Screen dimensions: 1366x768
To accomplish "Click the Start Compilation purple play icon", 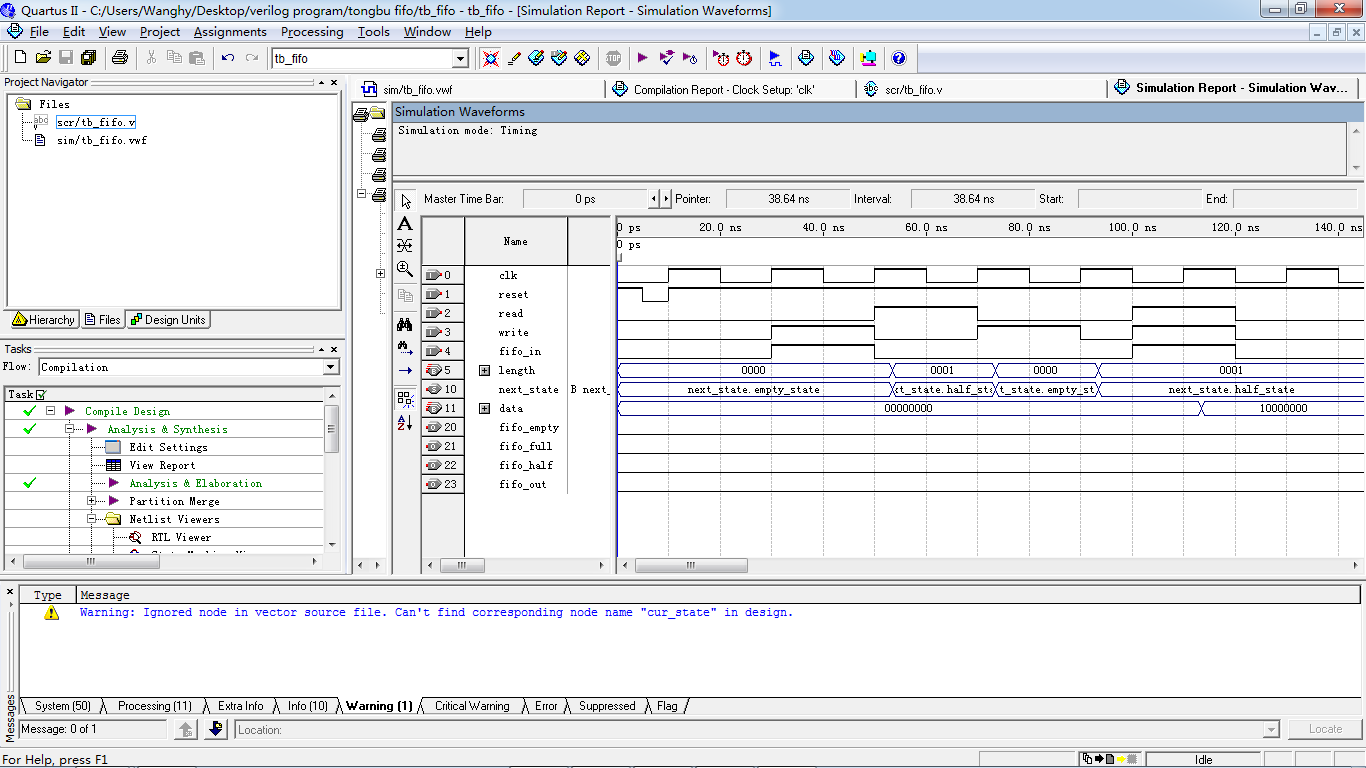I will click(x=642, y=58).
